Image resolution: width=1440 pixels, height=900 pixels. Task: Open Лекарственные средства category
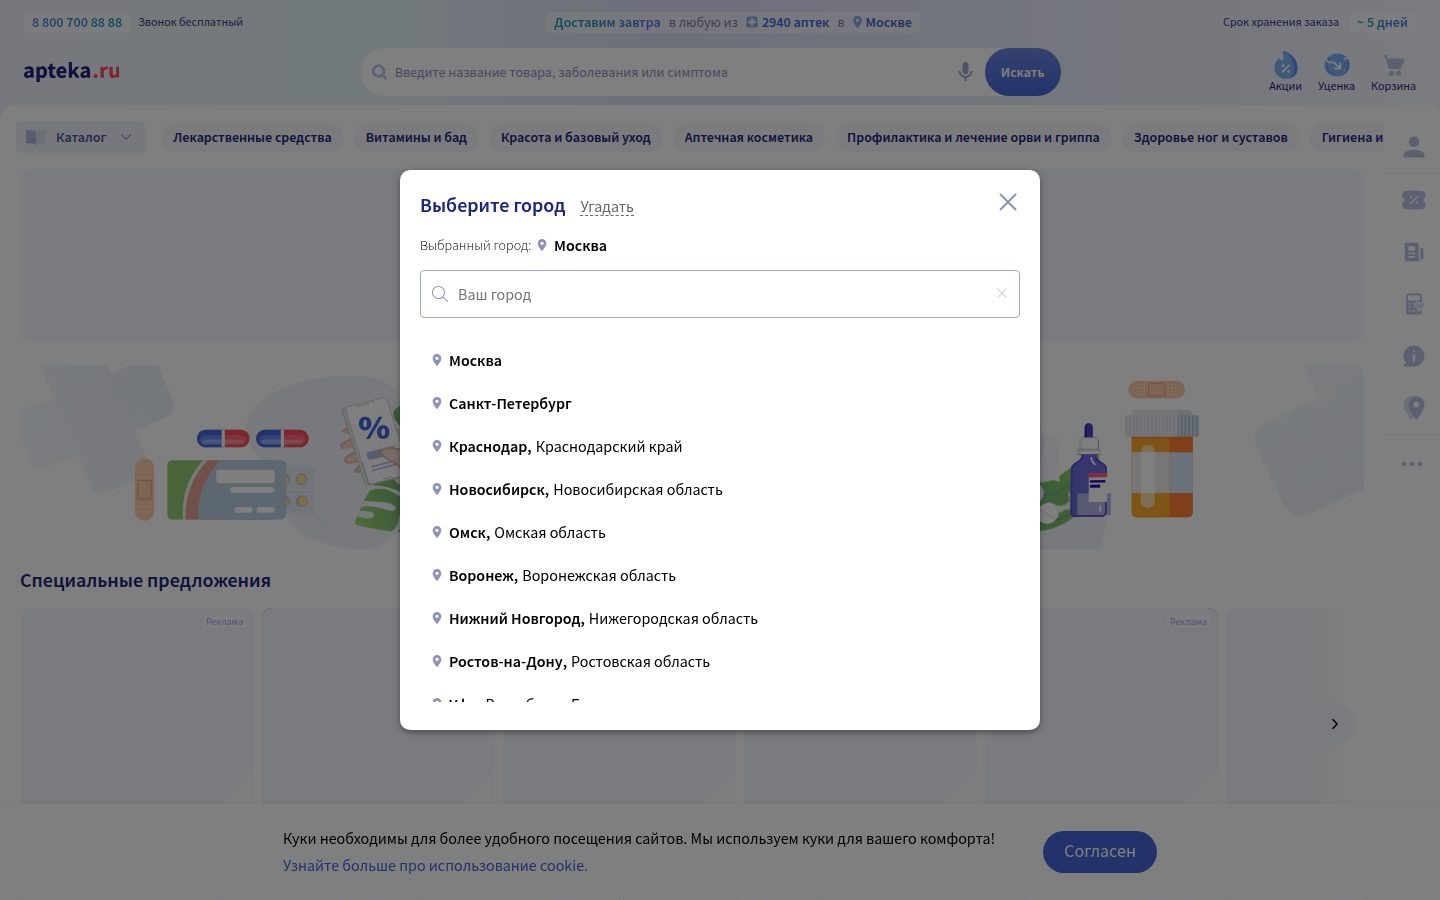(252, 137)
